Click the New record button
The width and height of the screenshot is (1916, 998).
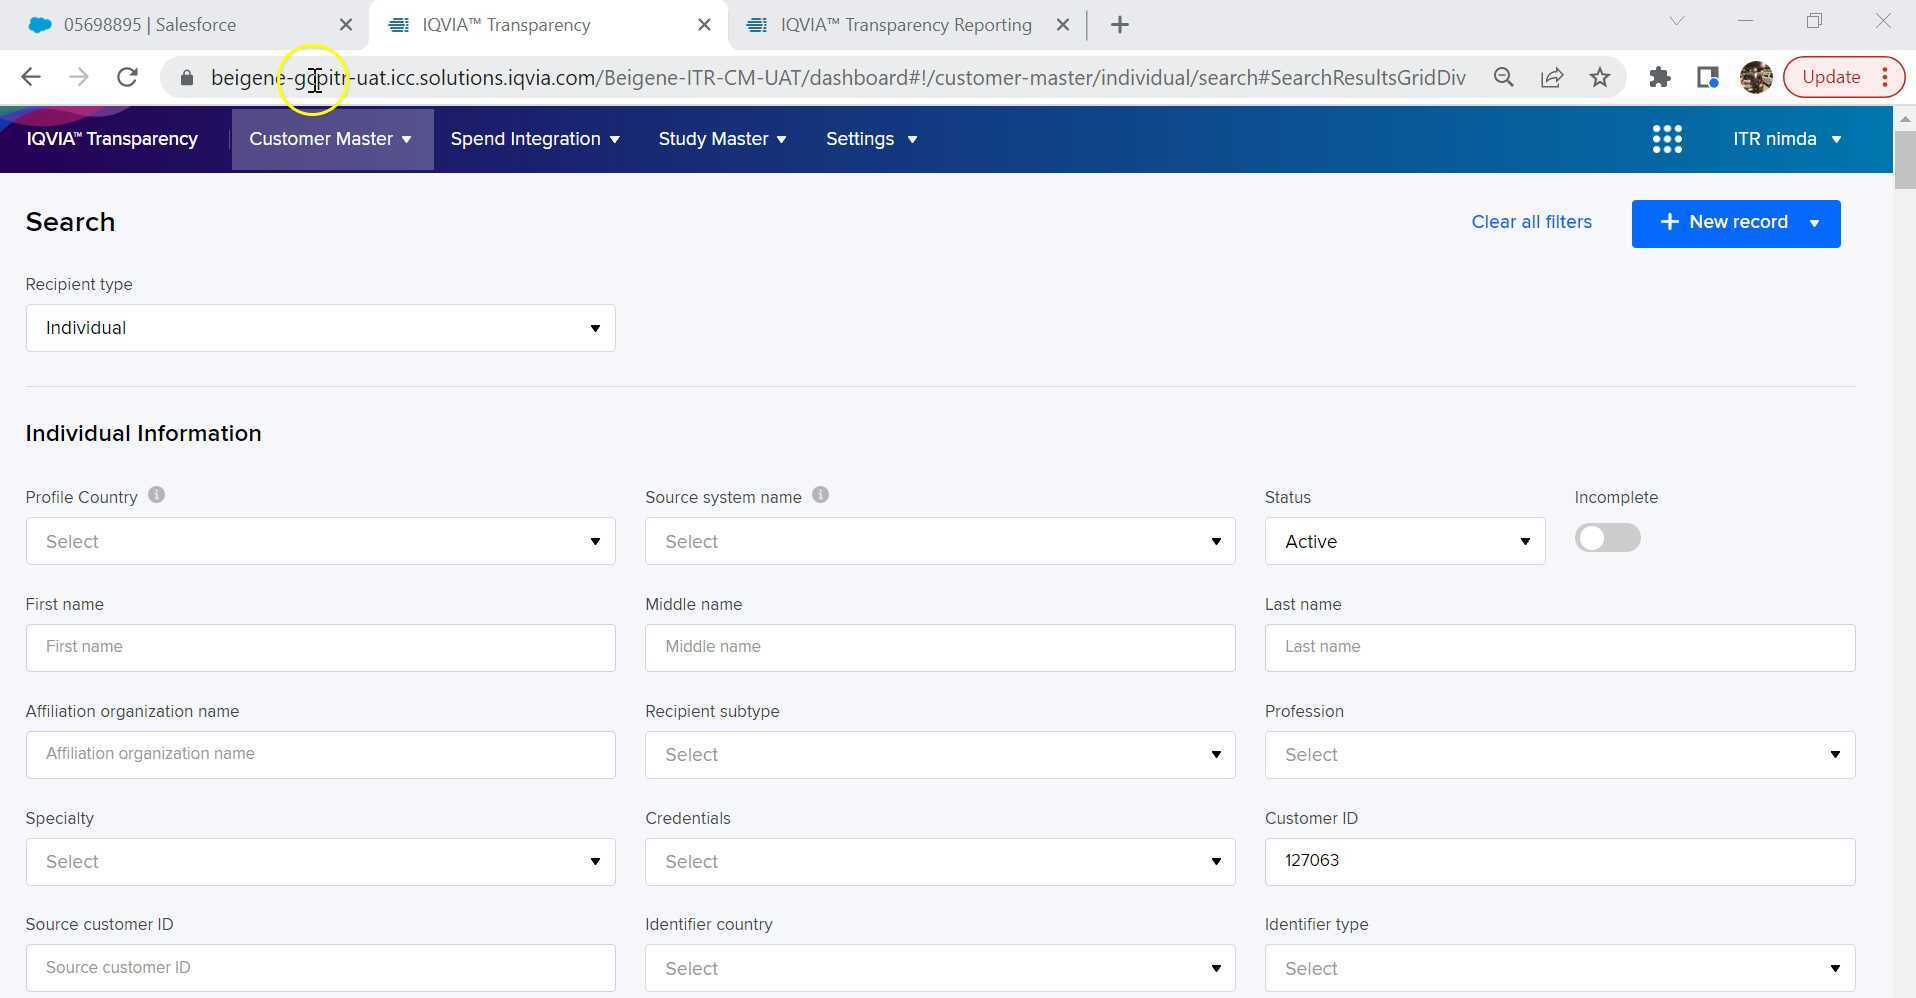click(x=1723, y=223)
